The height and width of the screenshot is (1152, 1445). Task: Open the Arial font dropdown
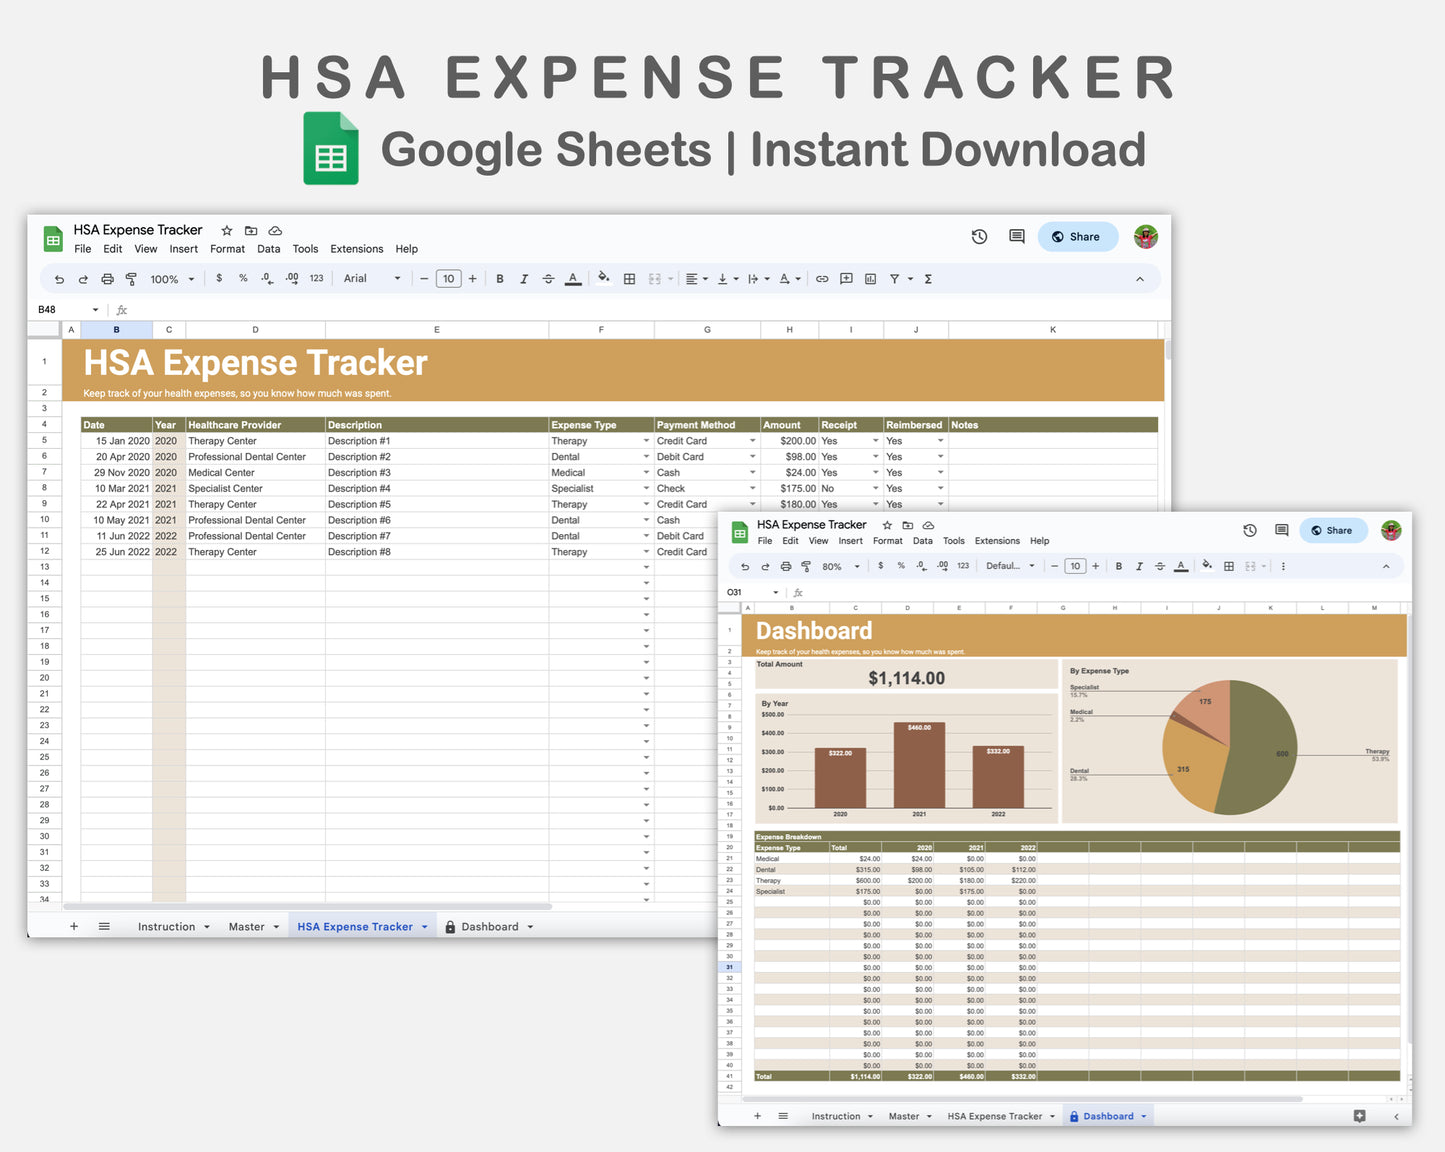[369, 278]
